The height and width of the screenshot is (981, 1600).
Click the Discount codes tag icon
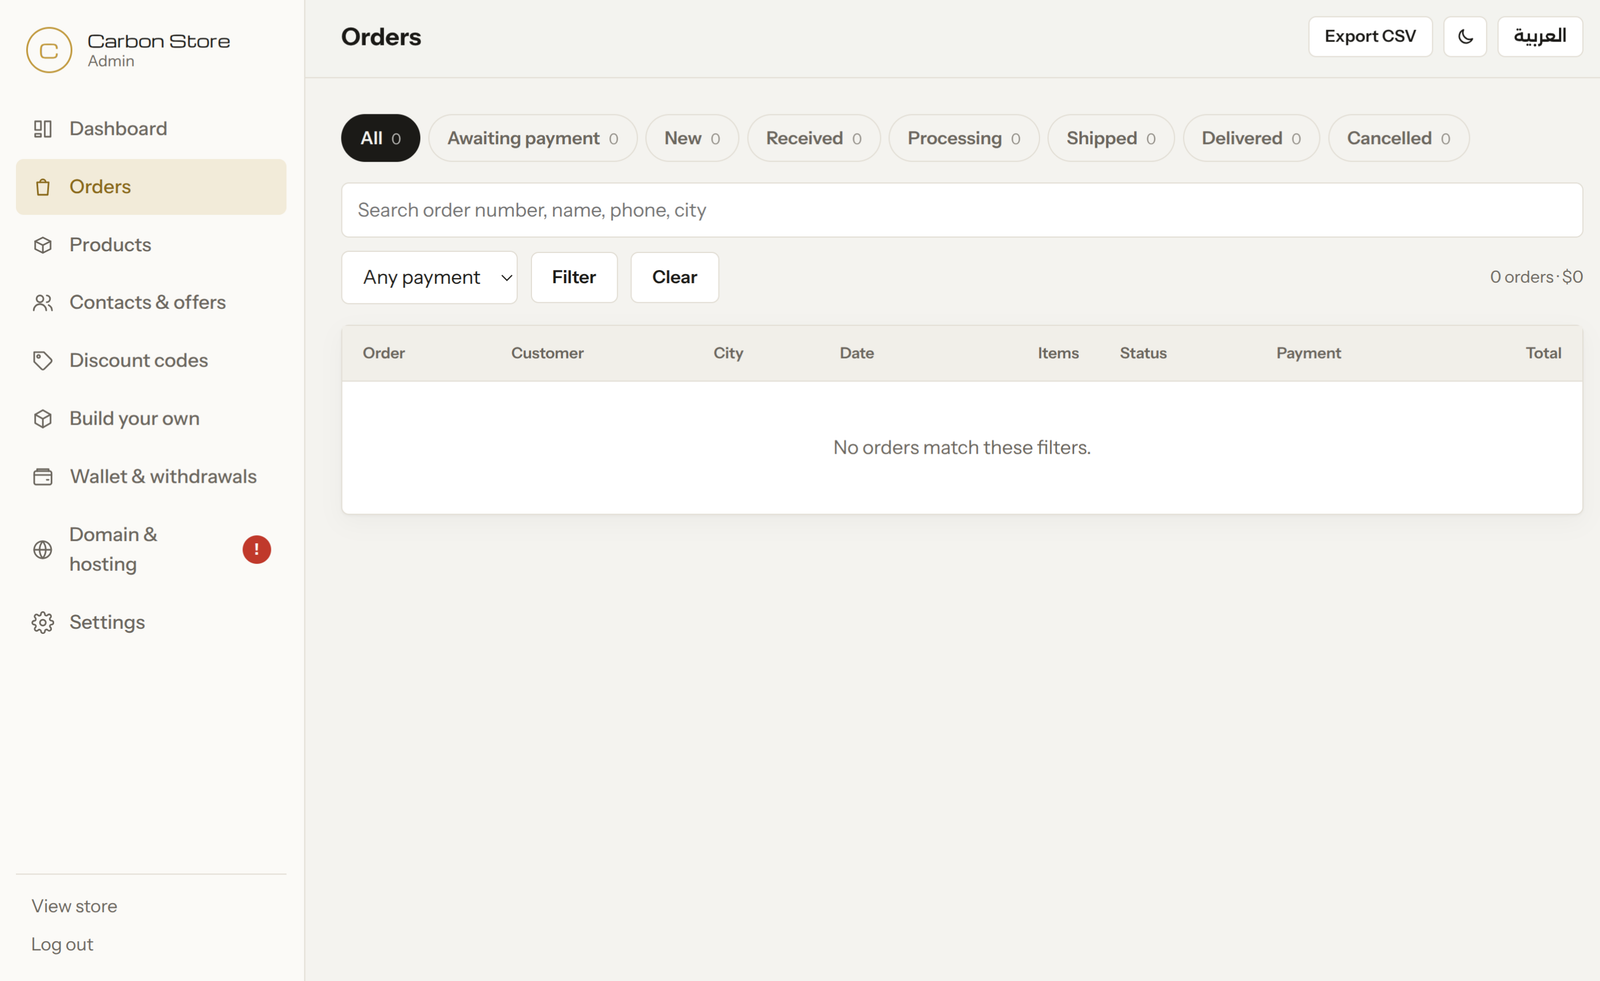point(43,361)
